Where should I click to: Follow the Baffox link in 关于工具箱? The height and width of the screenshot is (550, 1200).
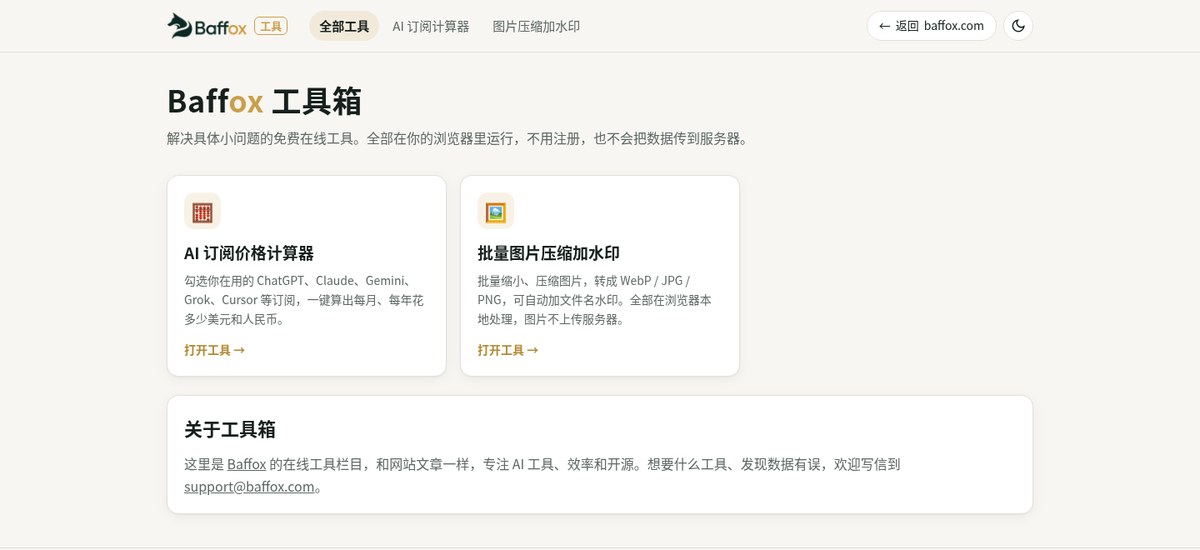[x=246, y=464]
